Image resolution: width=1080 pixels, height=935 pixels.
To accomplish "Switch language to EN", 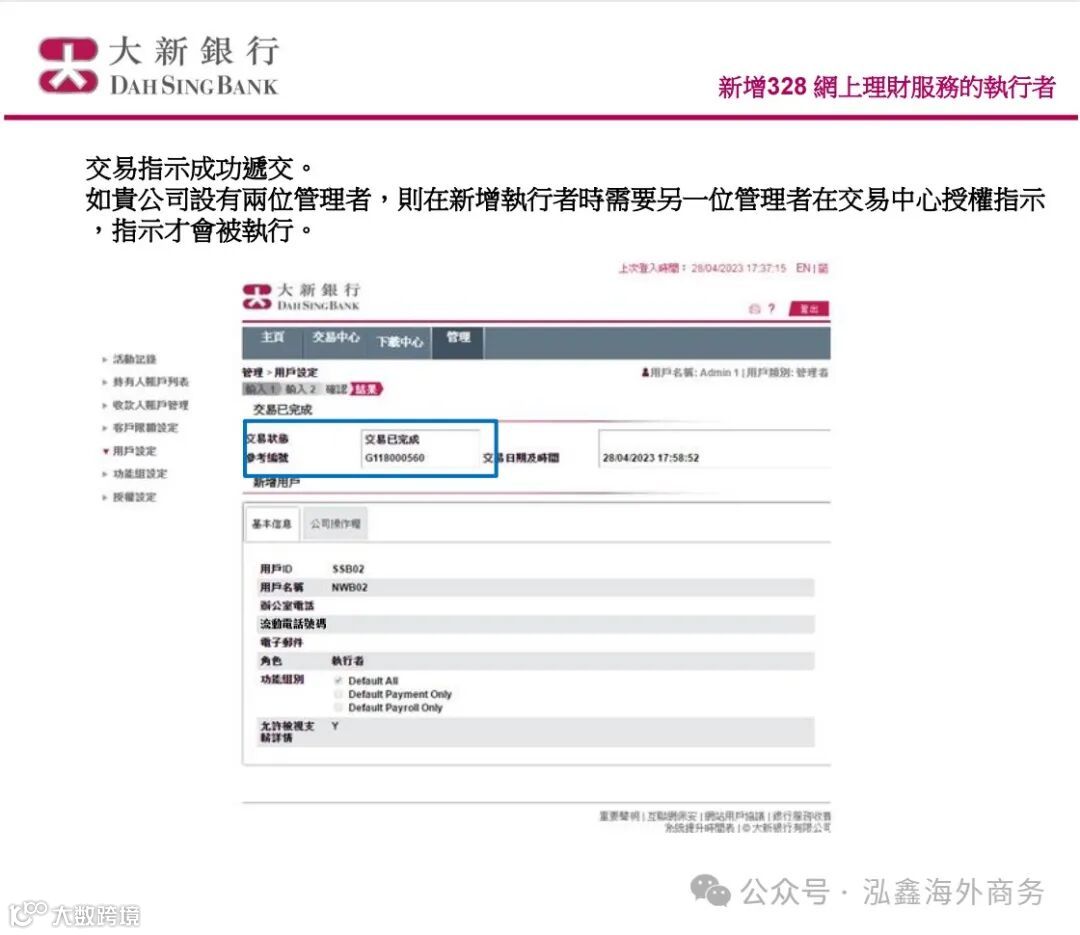I will [x=803, y=268].
